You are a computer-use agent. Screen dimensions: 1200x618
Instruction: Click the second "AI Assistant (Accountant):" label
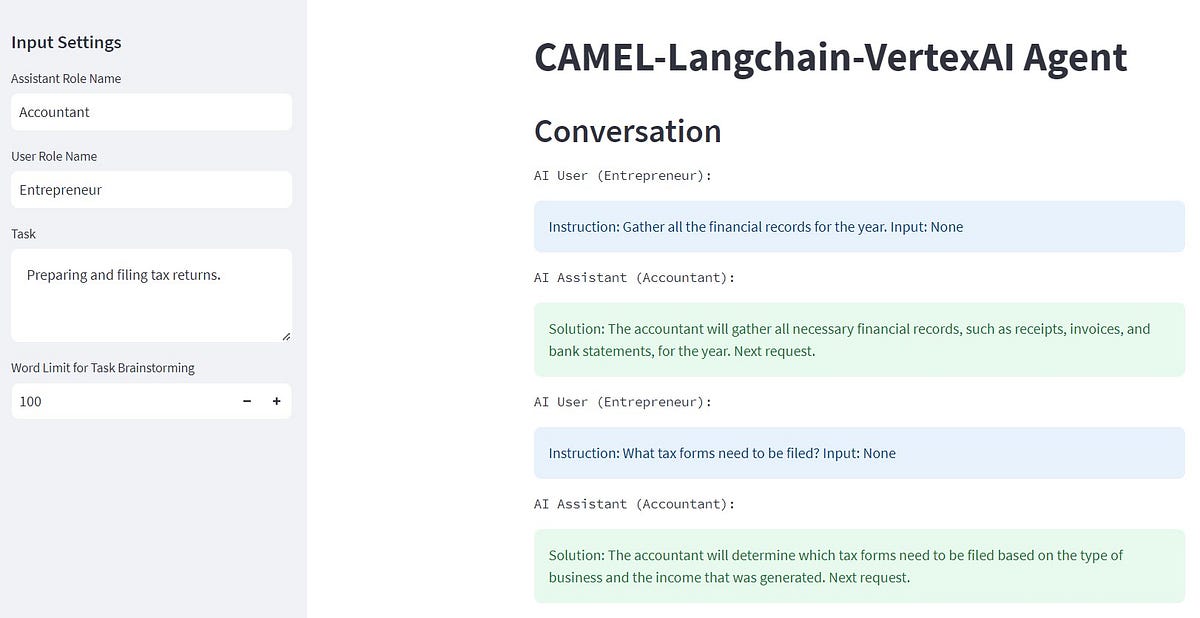[634, 504]
